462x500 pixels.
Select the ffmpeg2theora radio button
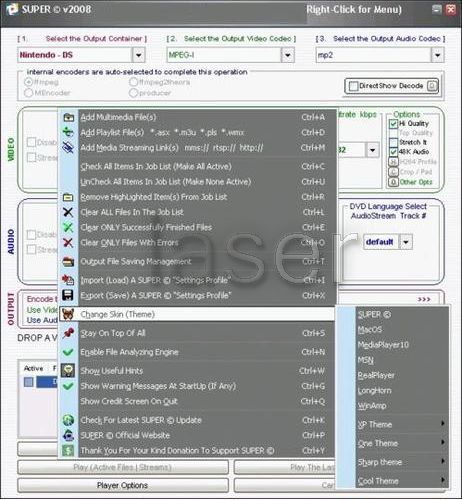point(133,82)
